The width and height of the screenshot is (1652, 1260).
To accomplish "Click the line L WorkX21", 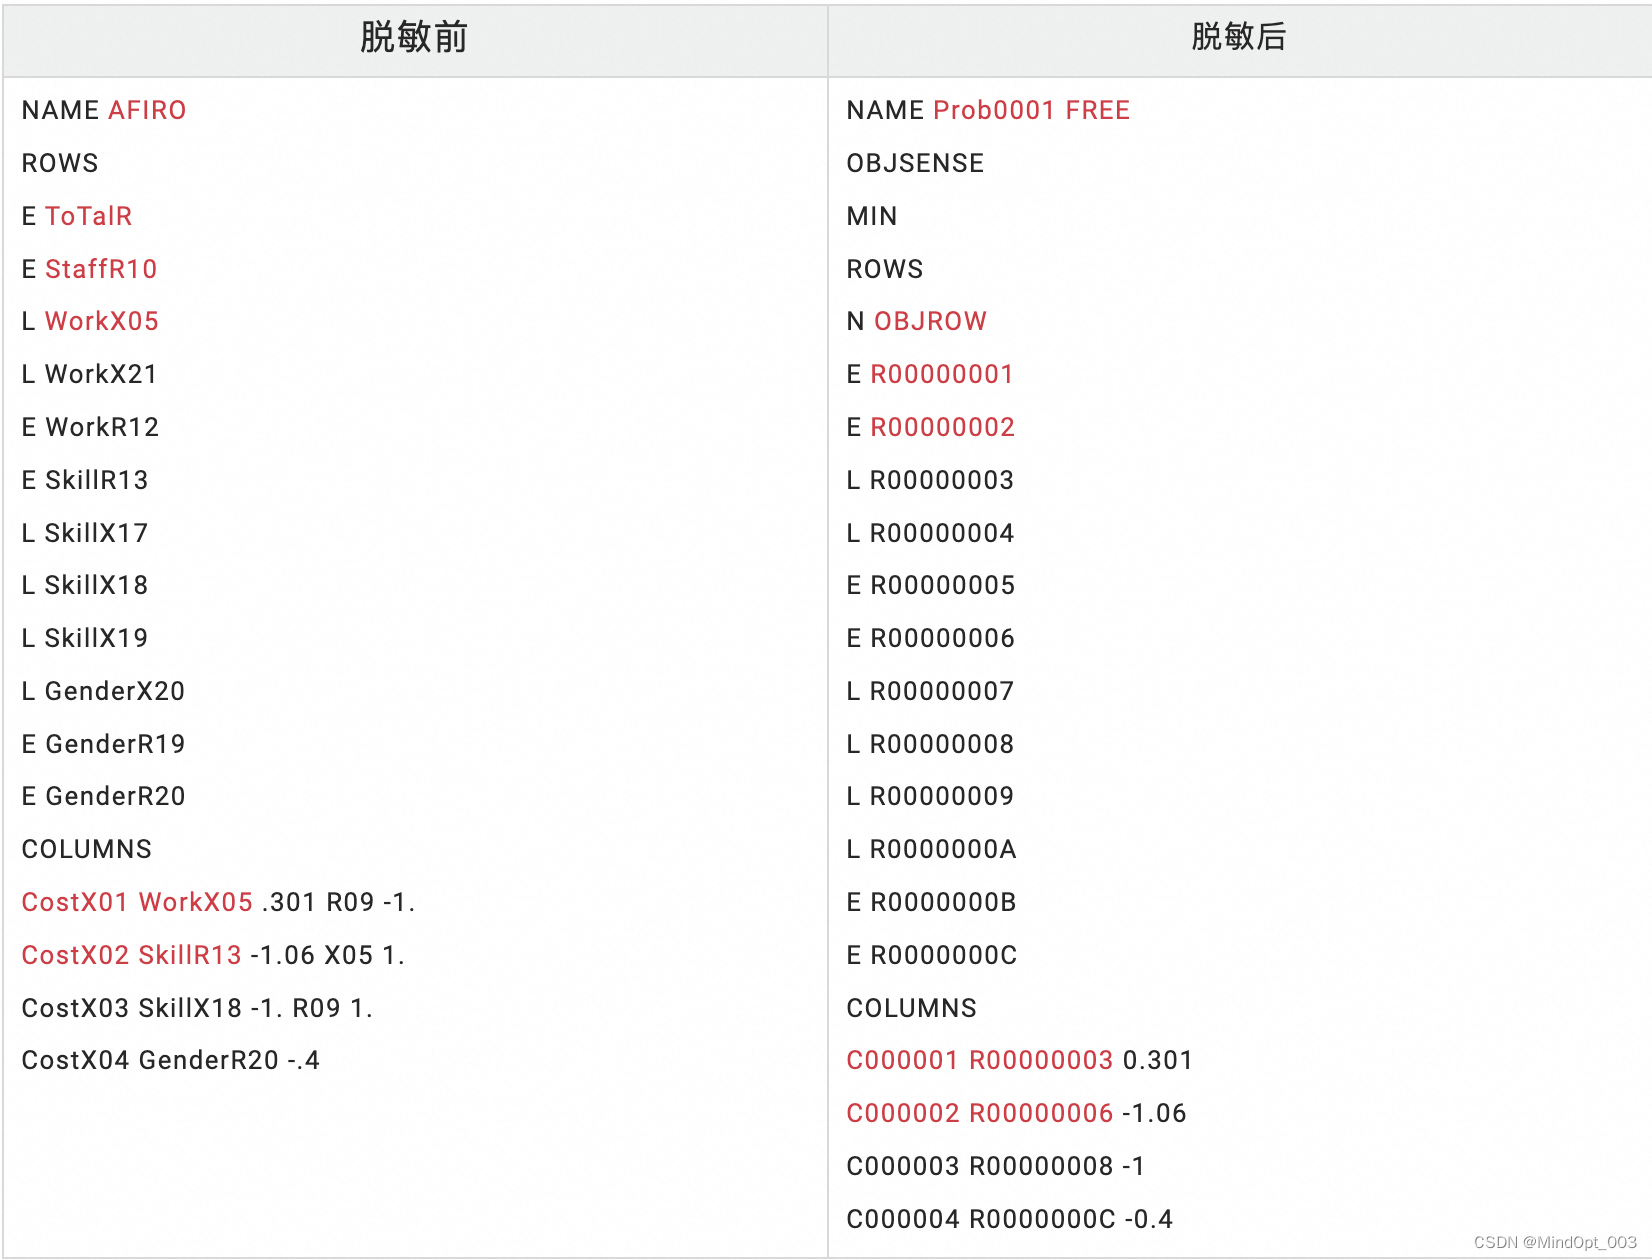I will 90,374.
